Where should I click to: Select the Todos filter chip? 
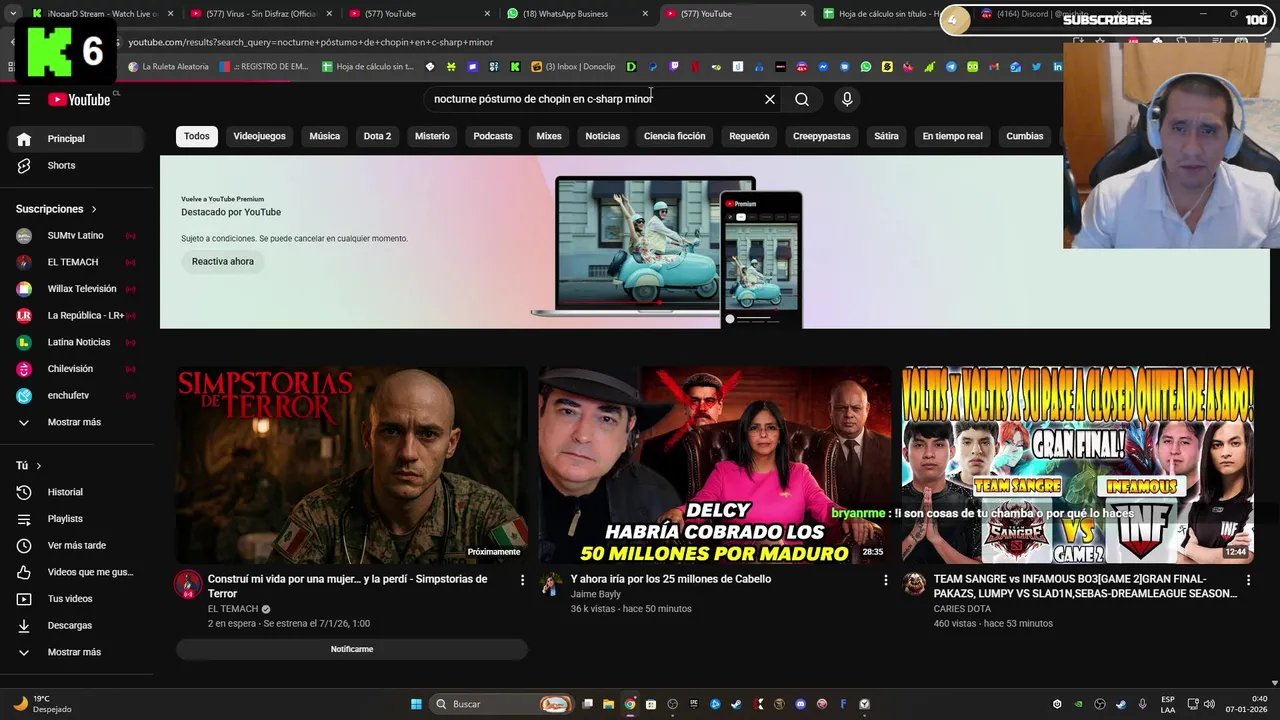tap(197, 136)
